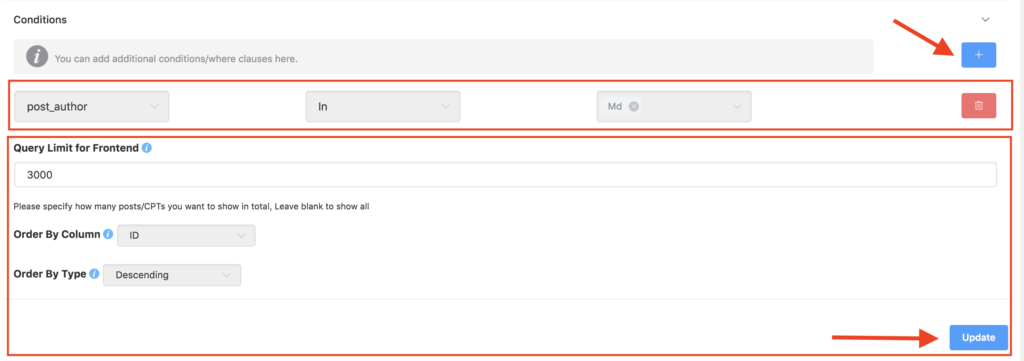Image resolution: width=1024 pixels, height=361 pixels.
Task: Focus the Query Limit field showing 3000
Action: [x=505, y=175]
